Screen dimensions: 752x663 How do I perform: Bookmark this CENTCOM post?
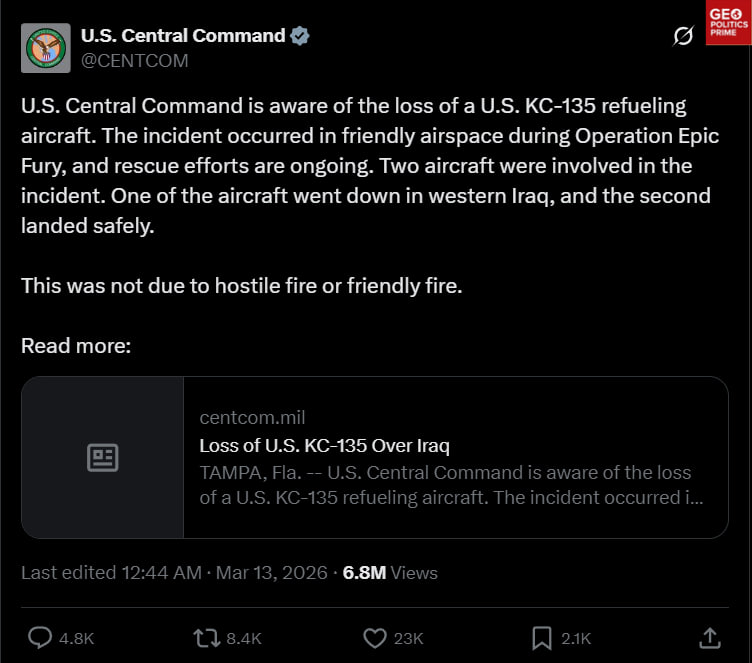point(542,637)
